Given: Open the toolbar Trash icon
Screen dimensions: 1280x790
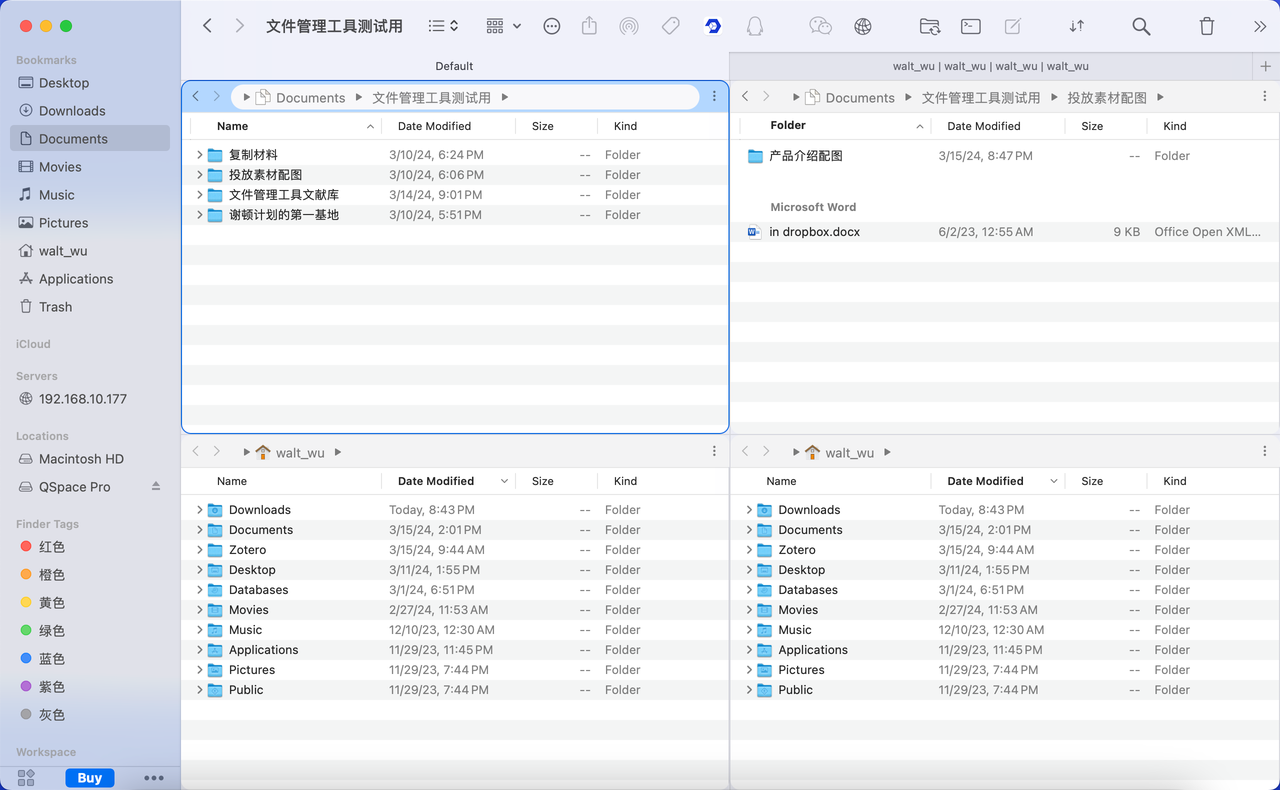Looking at the screenshot, I should (1207, 26).
